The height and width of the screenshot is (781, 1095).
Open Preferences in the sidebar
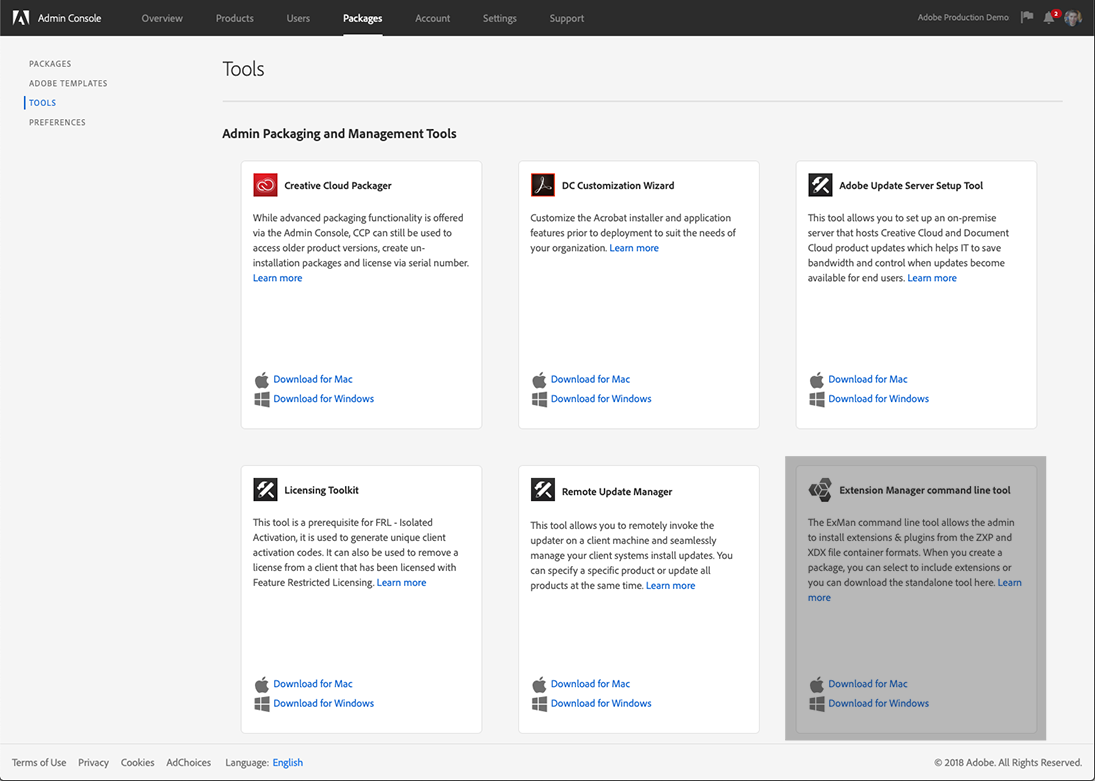point(57,122)
